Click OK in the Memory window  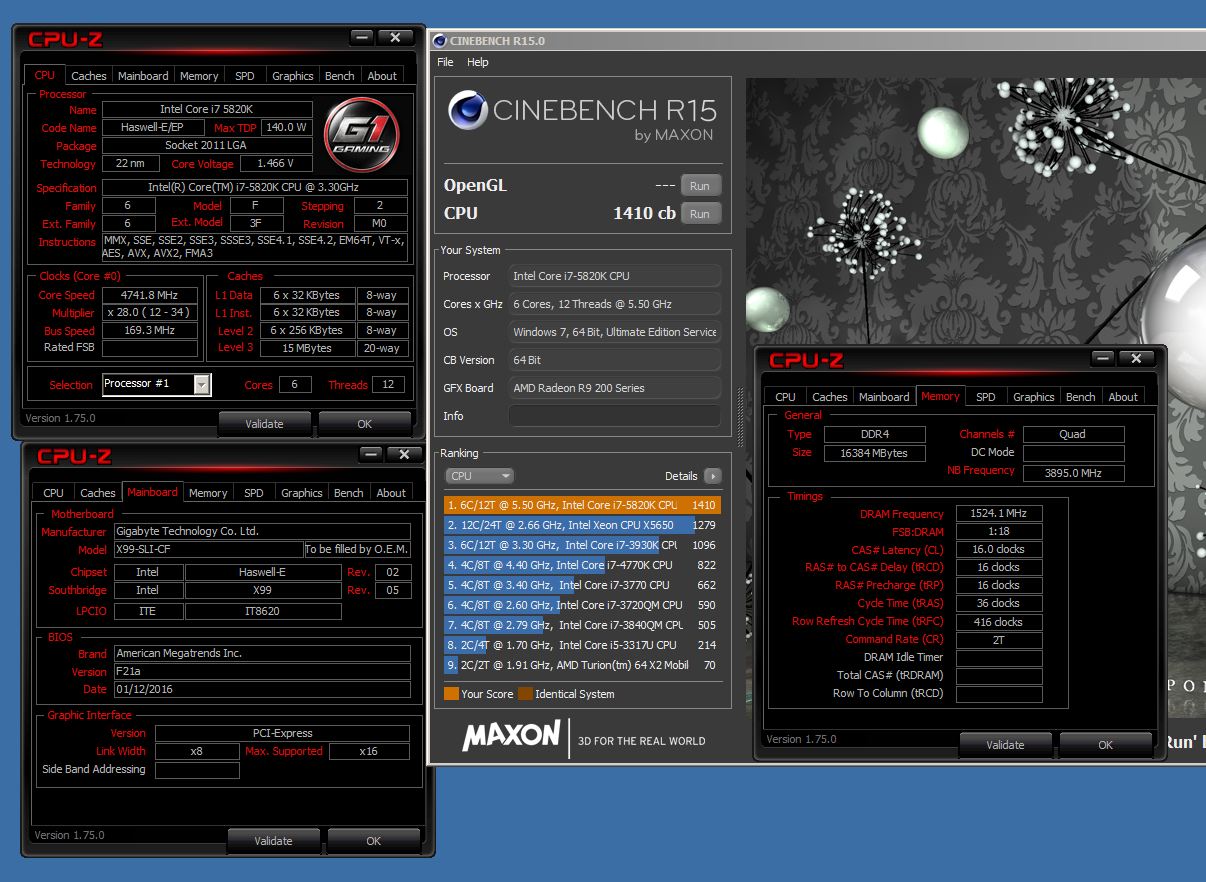(1106, 745)
